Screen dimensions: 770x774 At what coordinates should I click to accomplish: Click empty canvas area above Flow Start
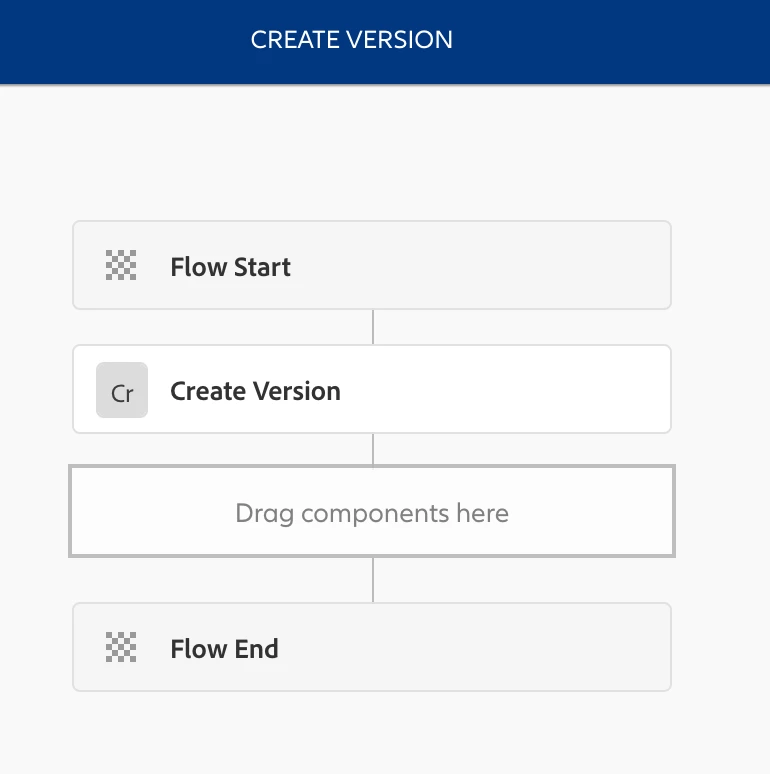pos(372,153)
